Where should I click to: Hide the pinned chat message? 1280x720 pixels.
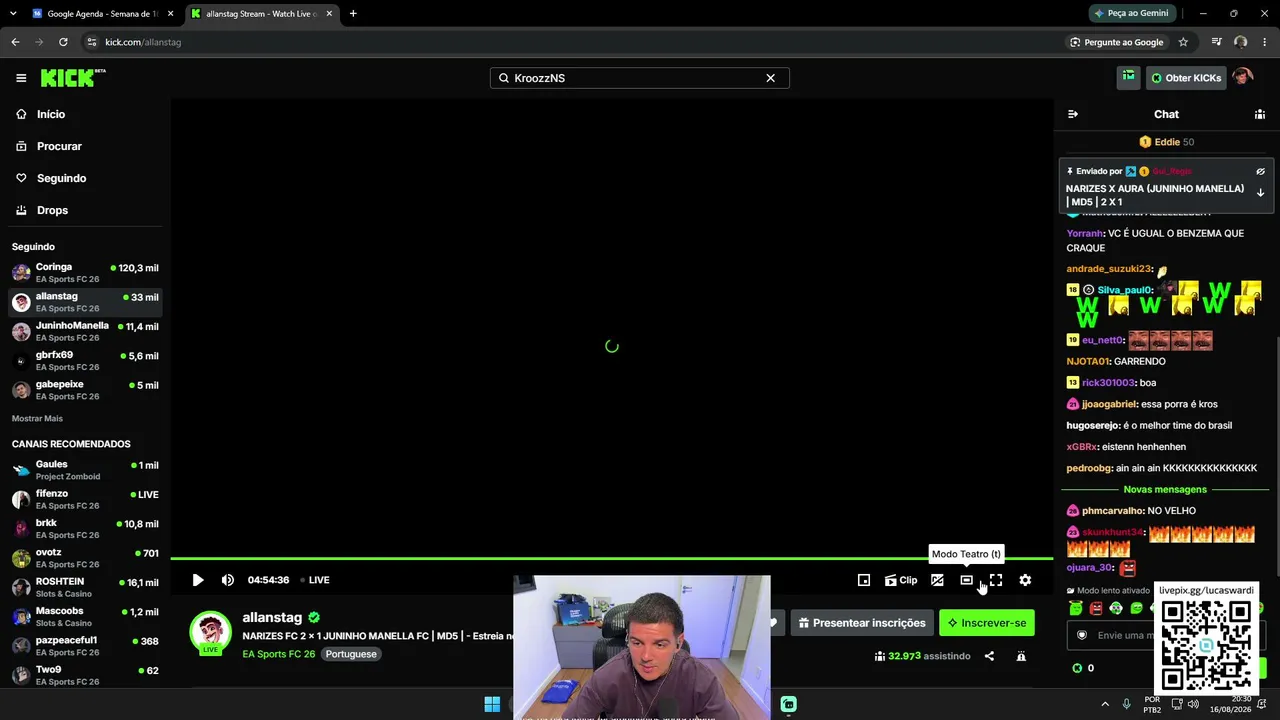[x=1261, y=171]
